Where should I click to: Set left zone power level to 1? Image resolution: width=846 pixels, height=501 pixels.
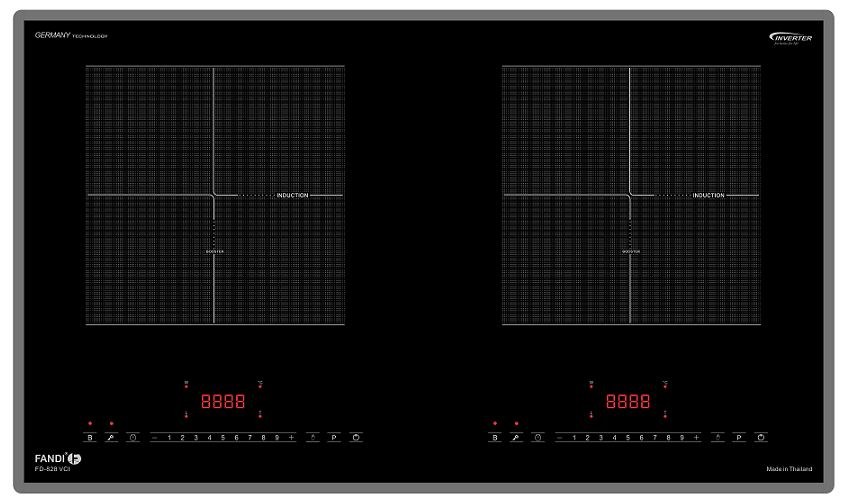[169, 438]
